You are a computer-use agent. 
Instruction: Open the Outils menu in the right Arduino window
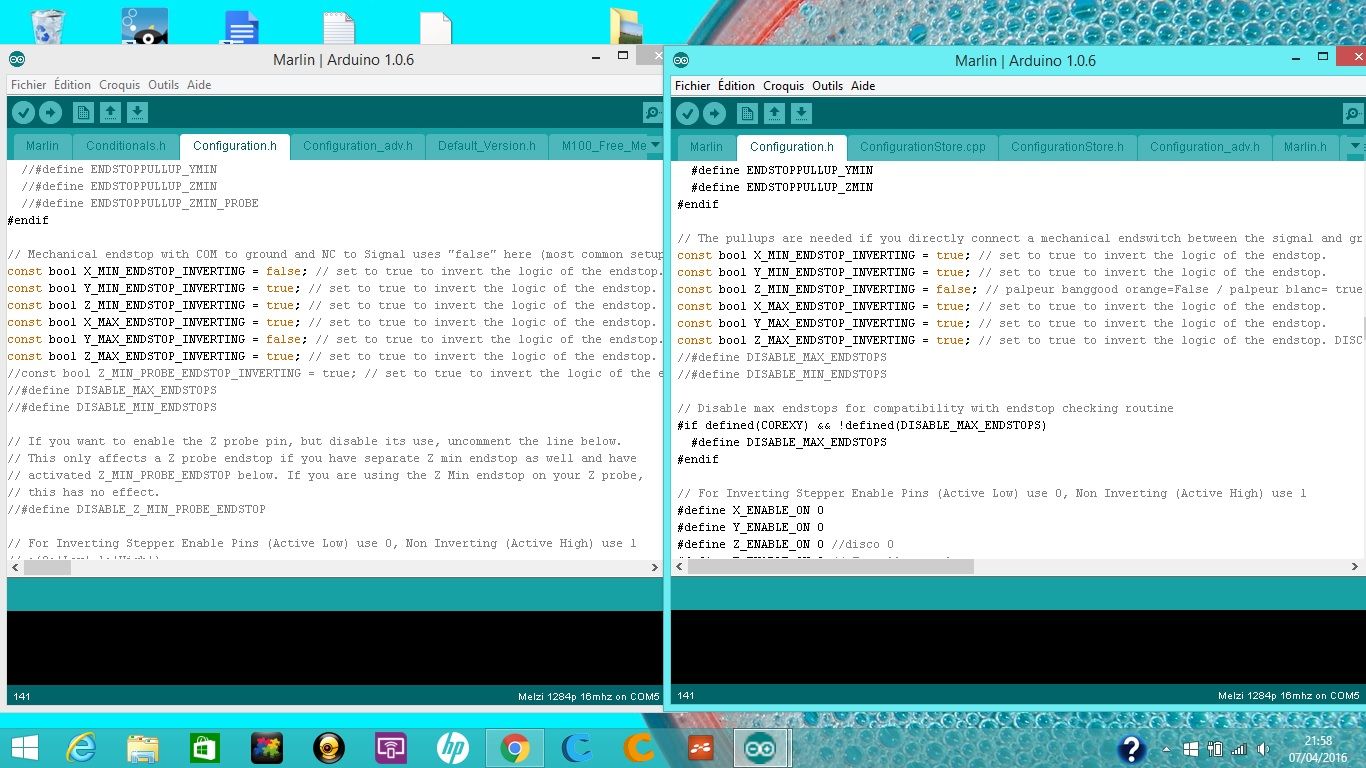828,86
